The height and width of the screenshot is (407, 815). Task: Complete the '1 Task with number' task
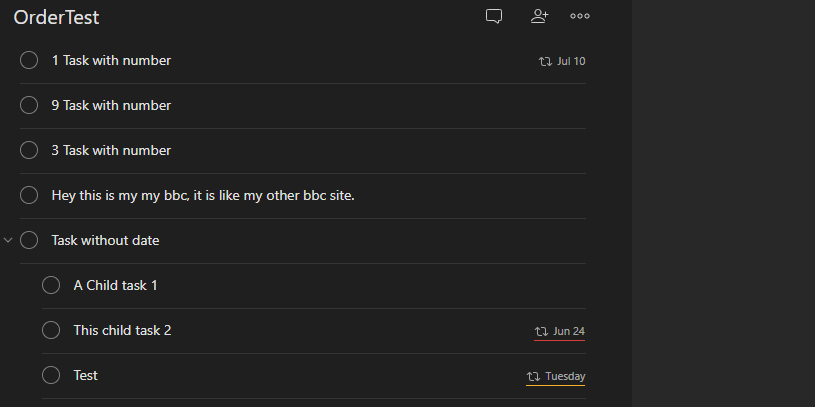click(x=29, y=61)
